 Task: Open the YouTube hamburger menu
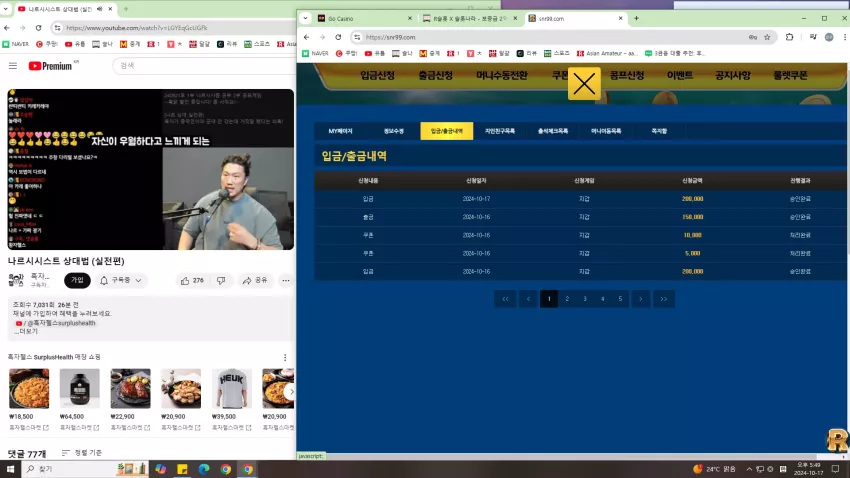pyautogui.click(x=13, y=66)
